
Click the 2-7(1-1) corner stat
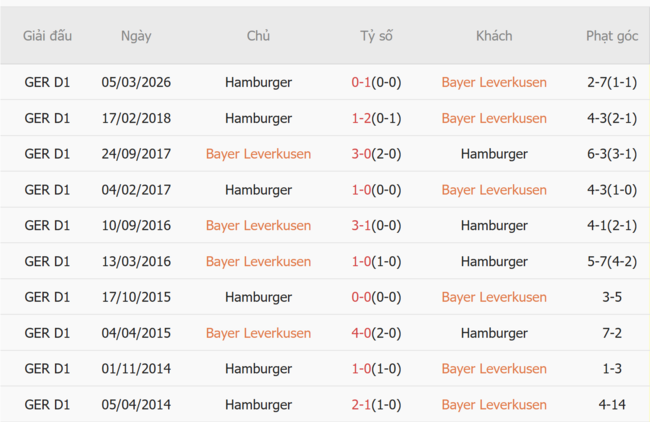point(612,82)
